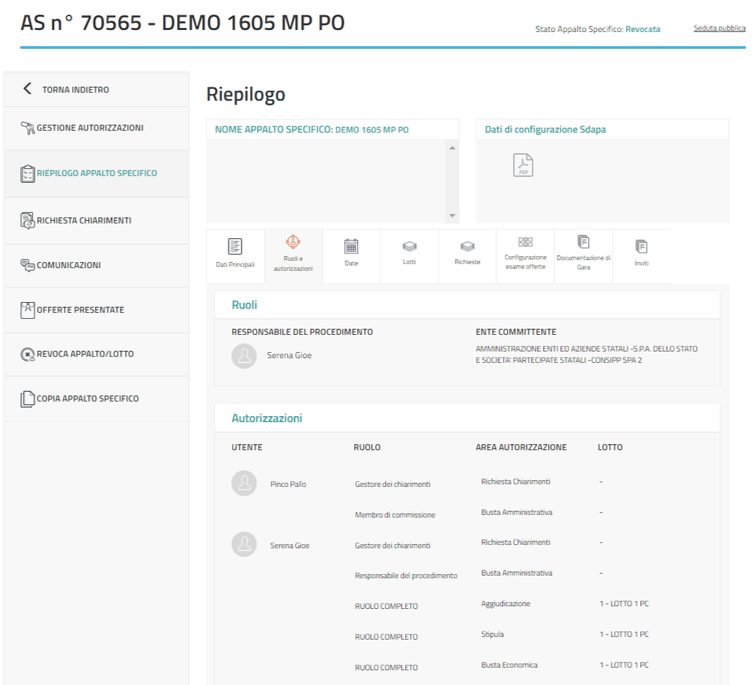Open the Sdapa configuration PDF icon
The height and width of the screenshot is (685, 755).
(523, 166)
